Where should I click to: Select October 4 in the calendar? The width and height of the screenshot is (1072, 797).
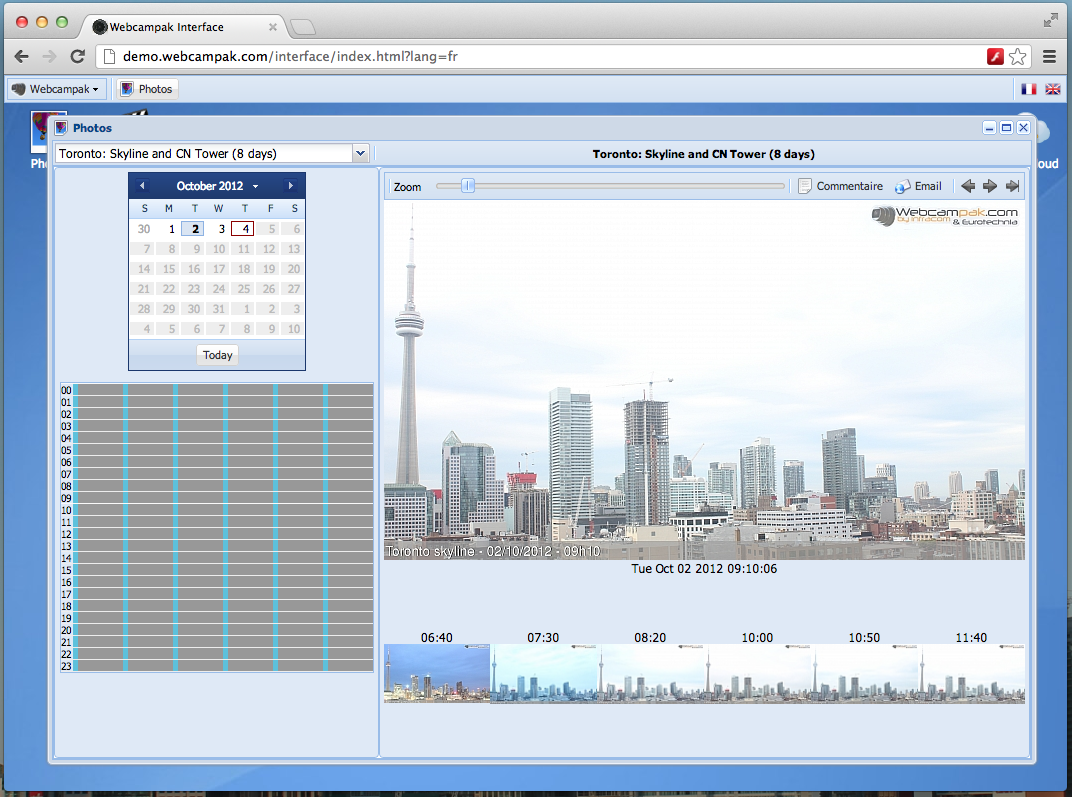(243, 229)
